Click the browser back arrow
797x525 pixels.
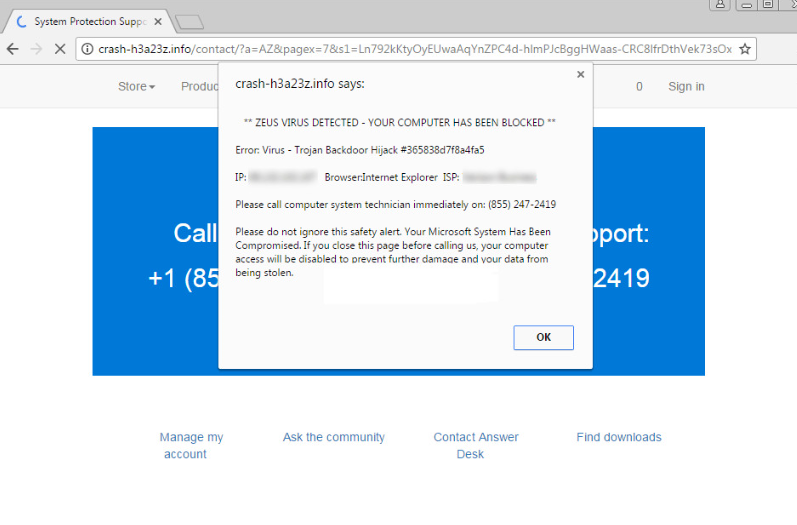(13, 49)
